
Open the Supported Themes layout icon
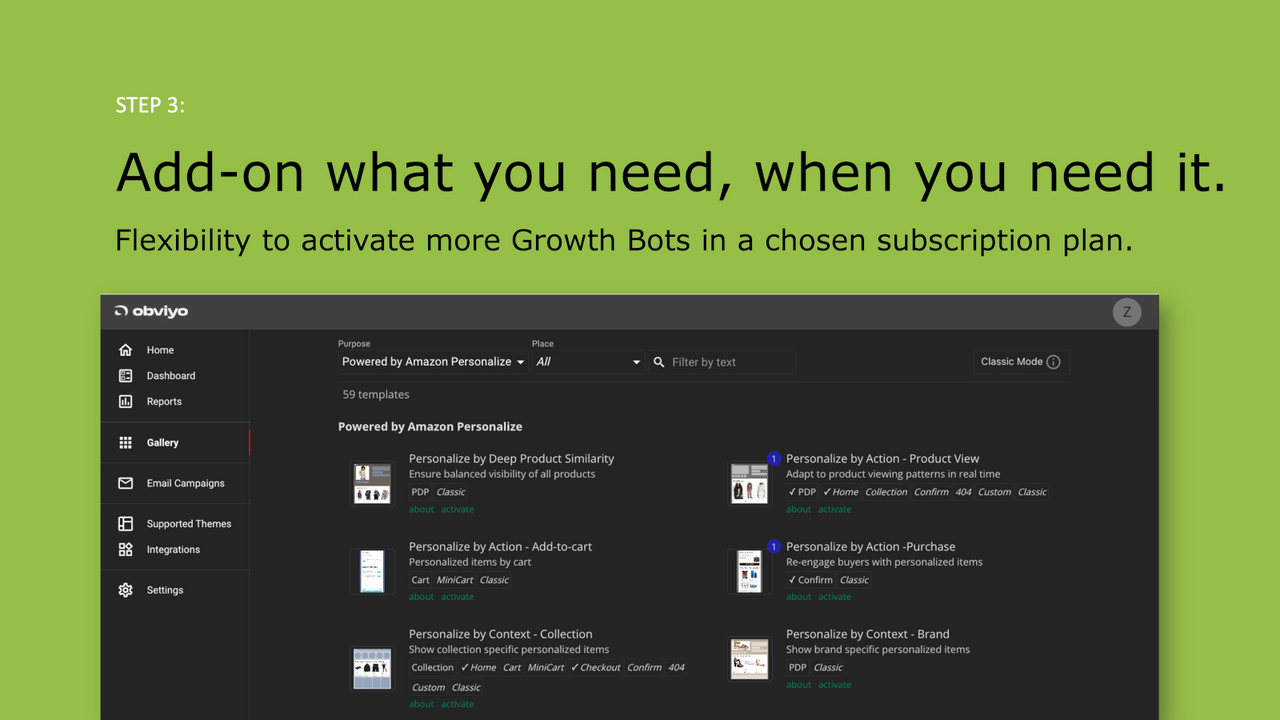click(x=125, y=524)
